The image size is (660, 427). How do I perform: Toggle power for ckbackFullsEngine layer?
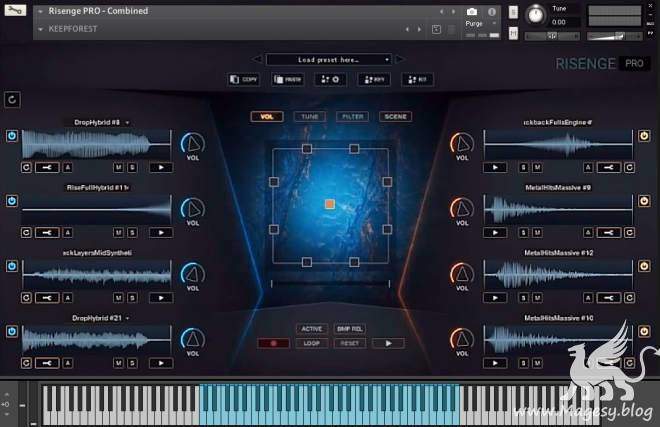644,136
